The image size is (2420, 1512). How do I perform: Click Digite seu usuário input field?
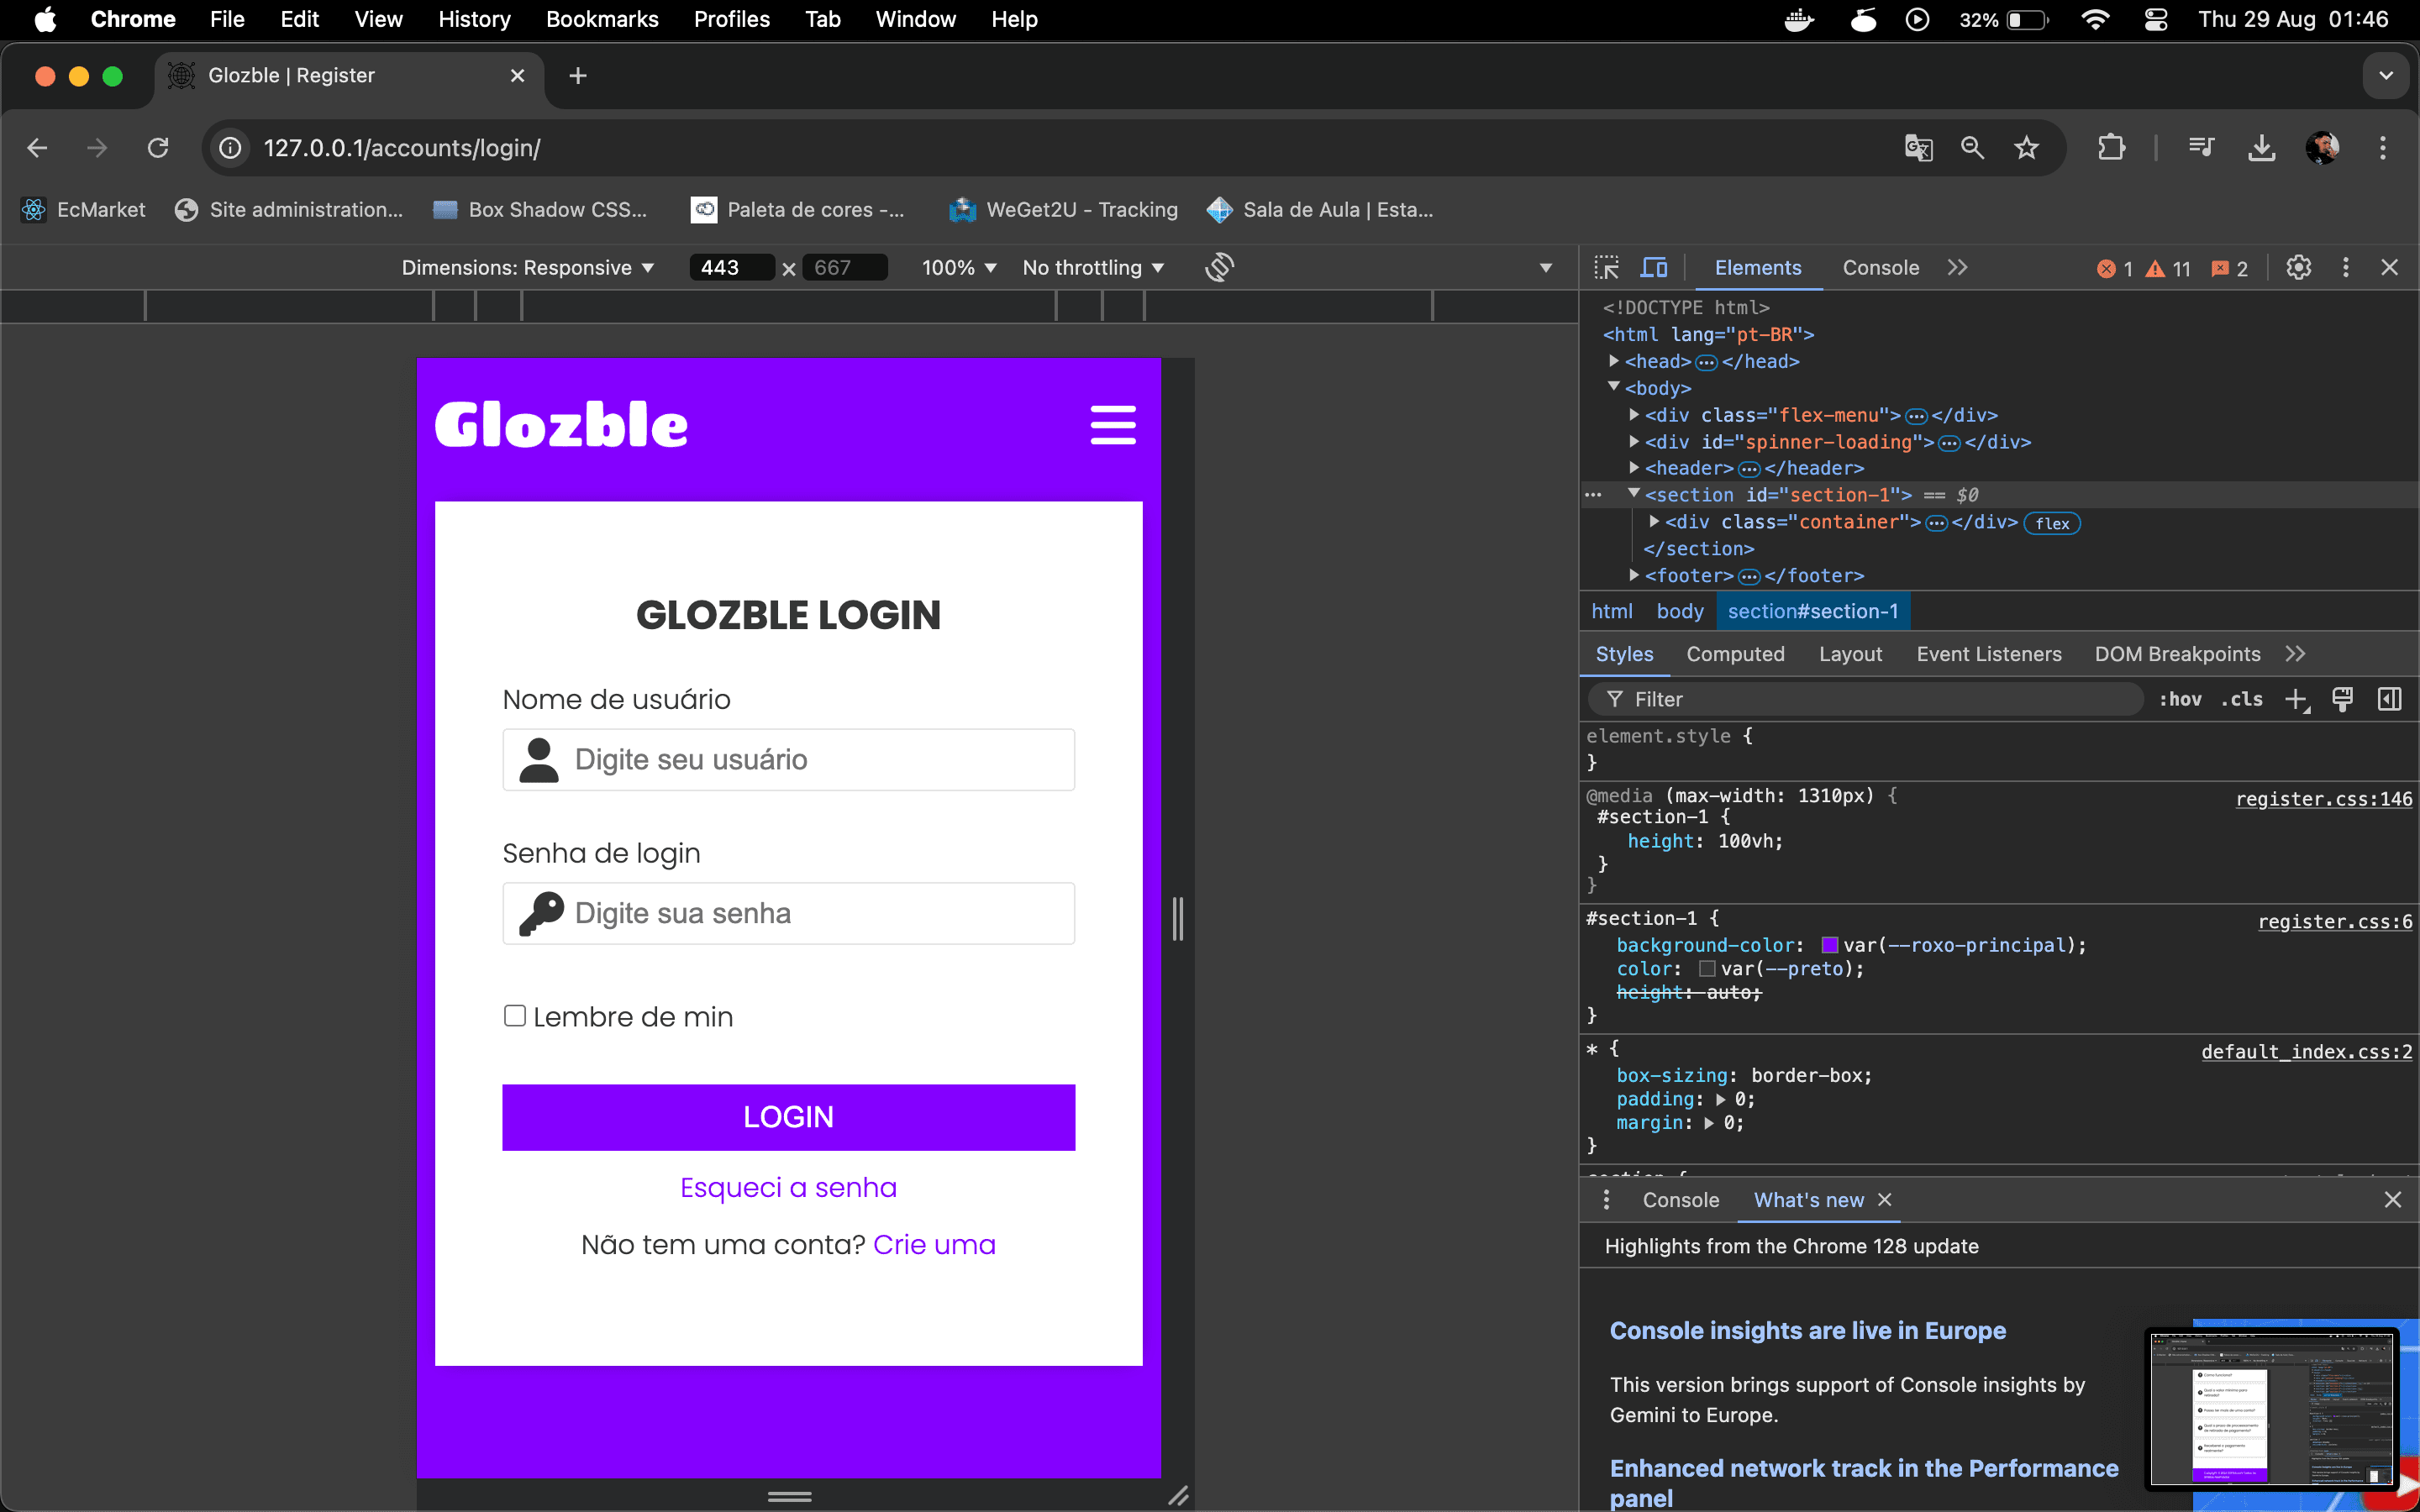pos(788,760)
